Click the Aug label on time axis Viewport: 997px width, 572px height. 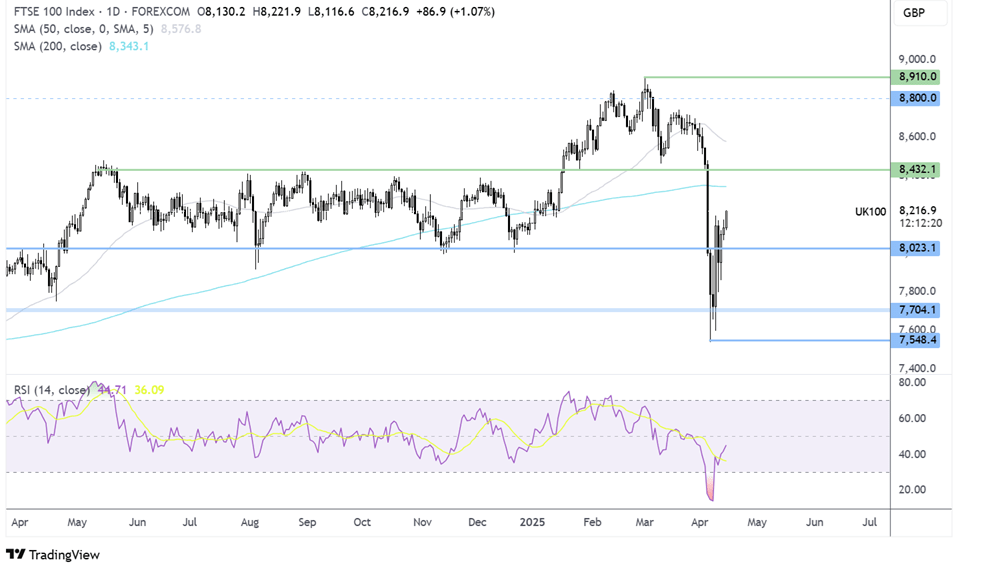[x=250, y=522]
